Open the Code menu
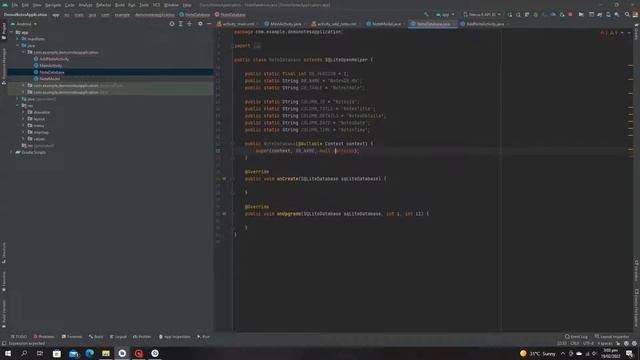 point(70,5)
